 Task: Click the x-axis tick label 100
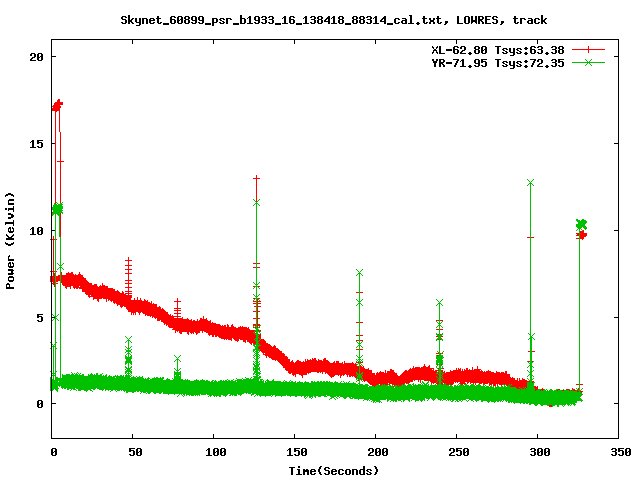coord(216,452)
